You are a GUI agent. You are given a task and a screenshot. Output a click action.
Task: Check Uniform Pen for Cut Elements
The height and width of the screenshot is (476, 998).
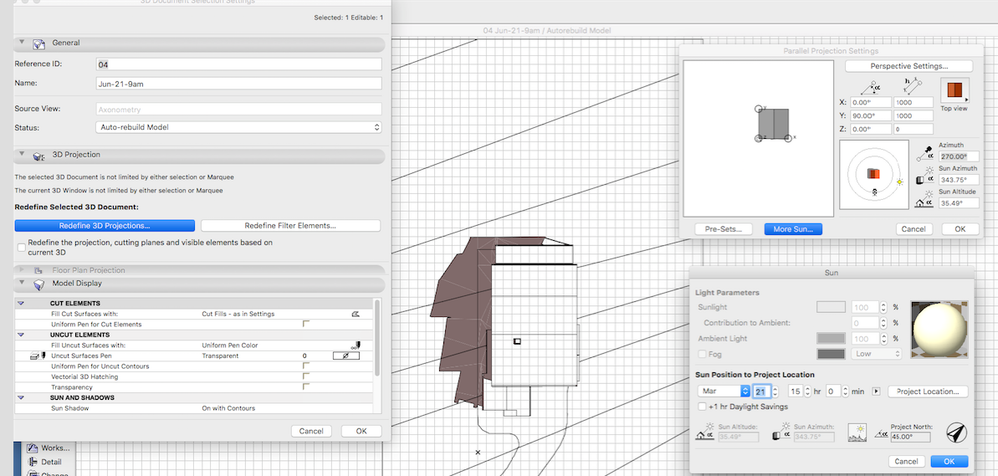[306, 325]
